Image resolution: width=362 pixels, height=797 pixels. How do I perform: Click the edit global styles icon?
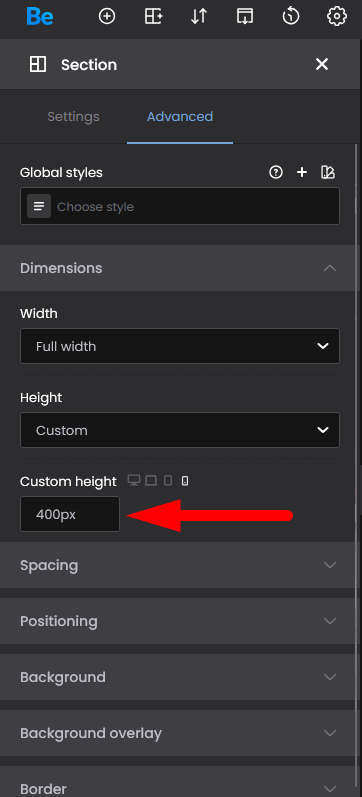(x=328, y=172)
